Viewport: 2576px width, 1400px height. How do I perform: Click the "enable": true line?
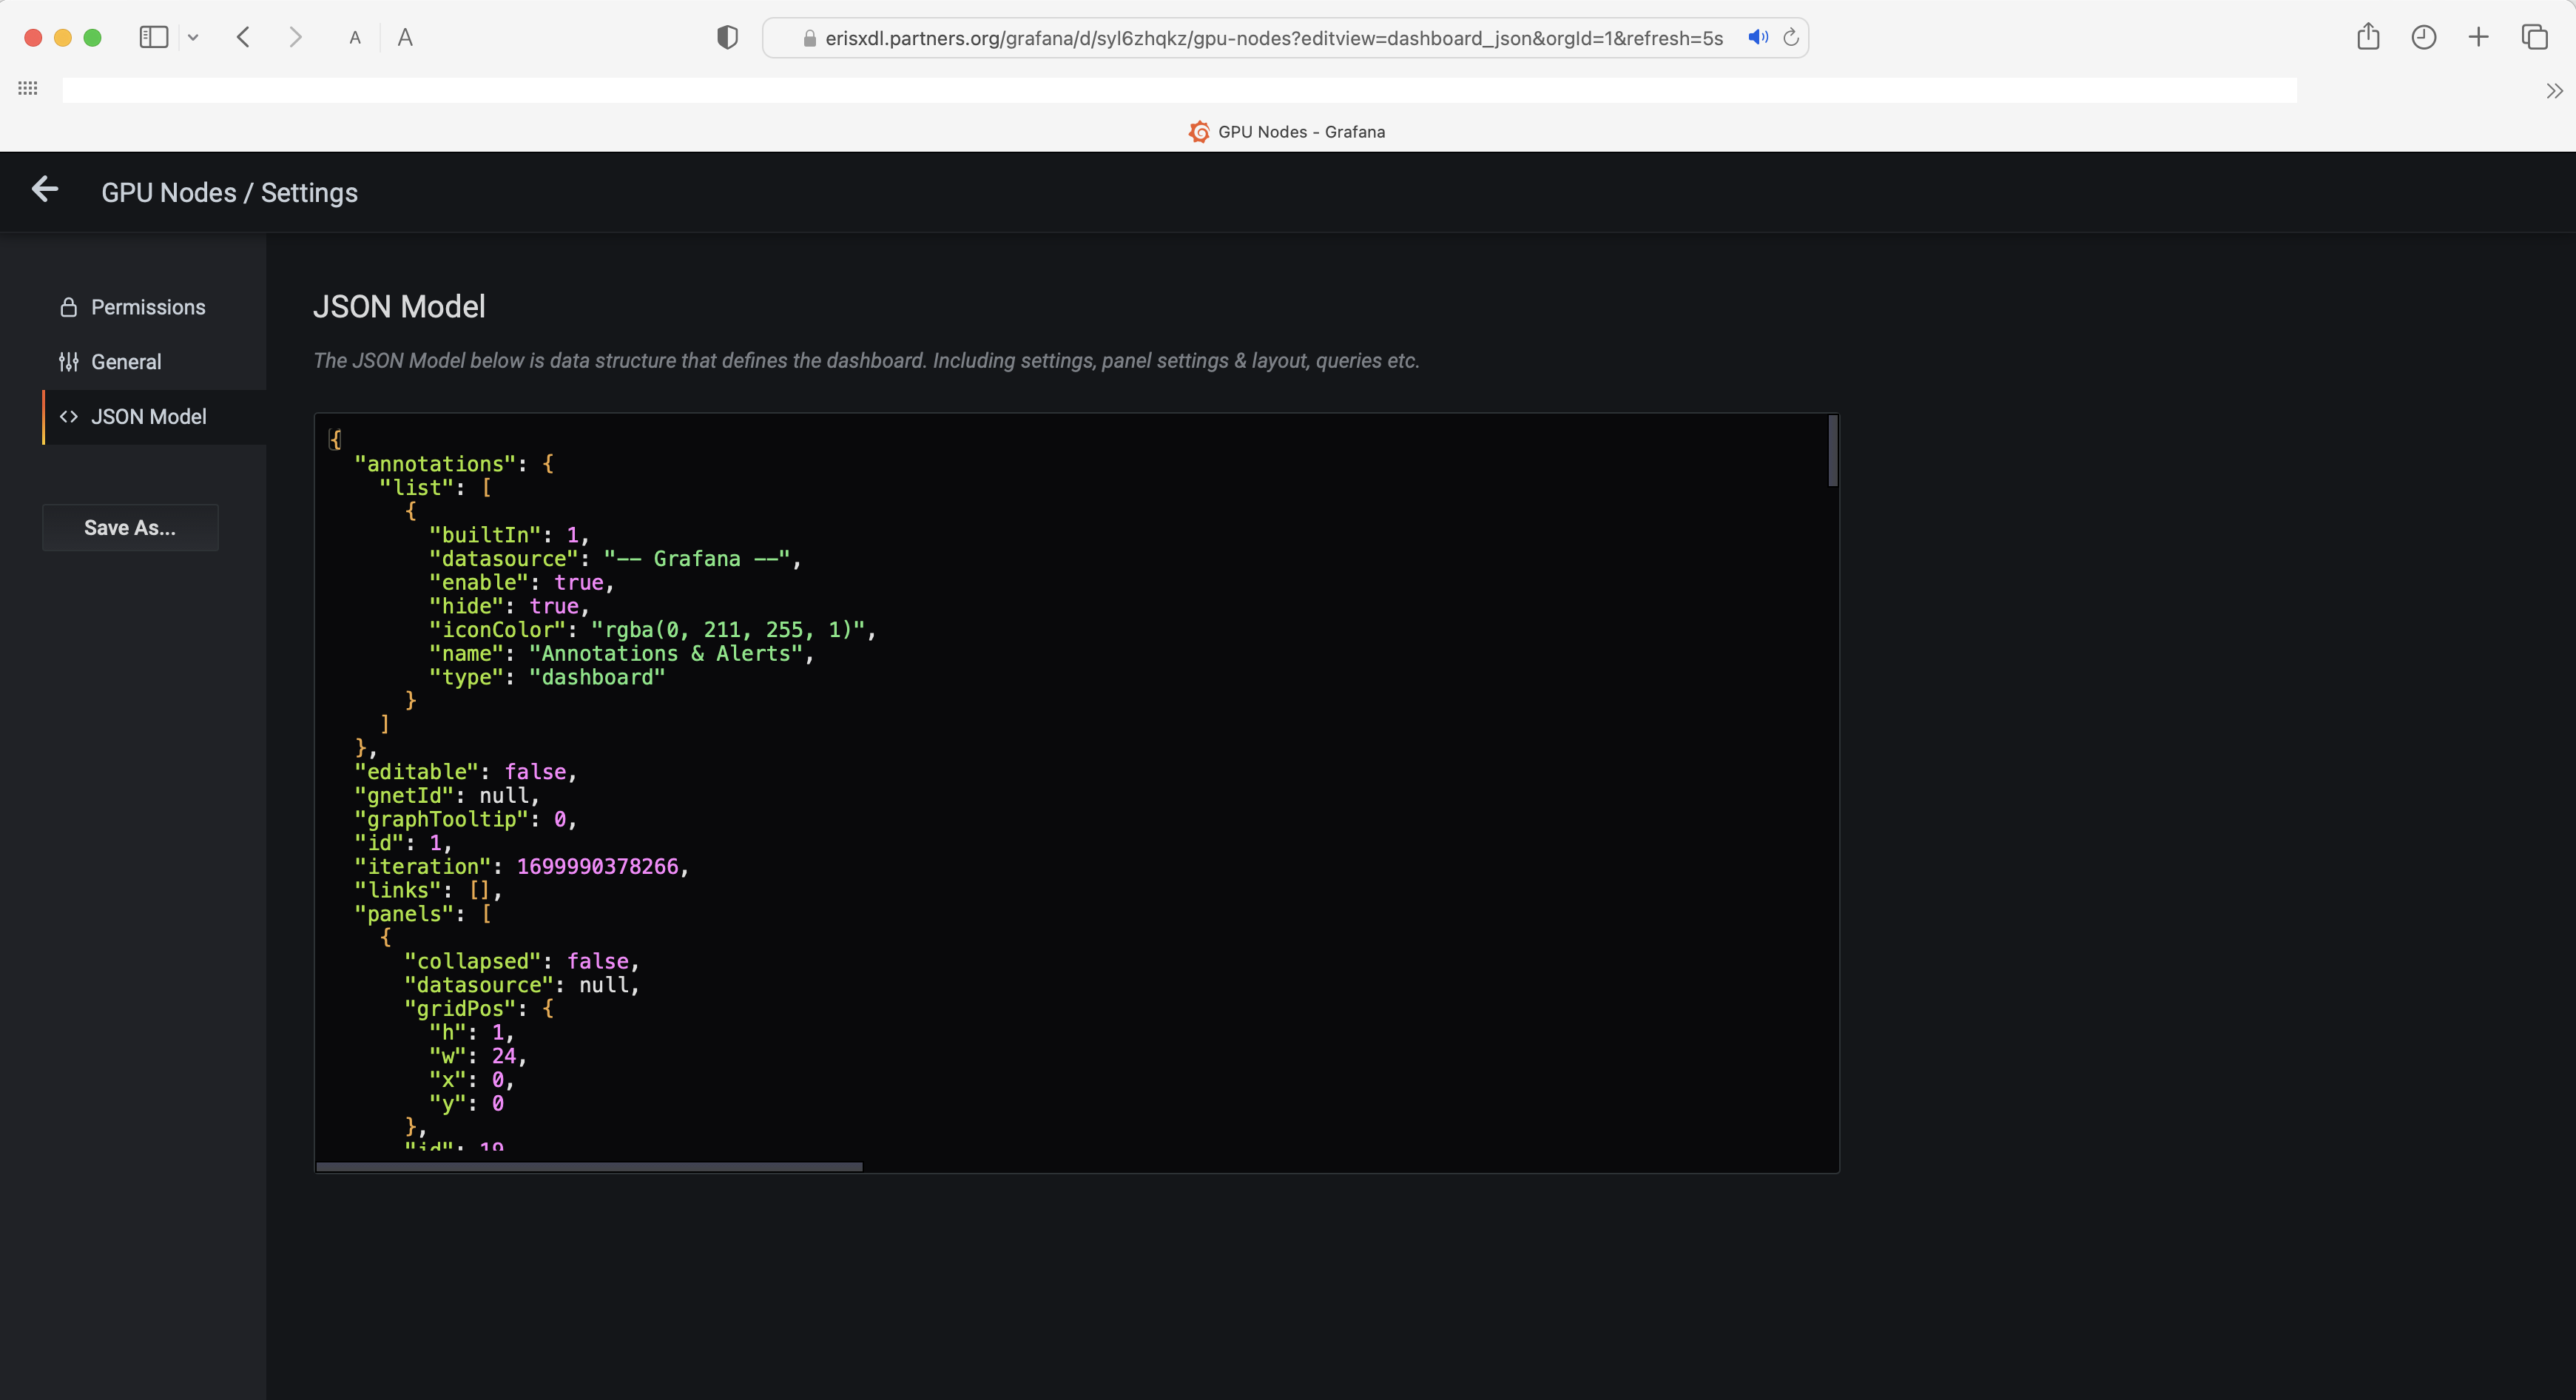pos(522,583)
